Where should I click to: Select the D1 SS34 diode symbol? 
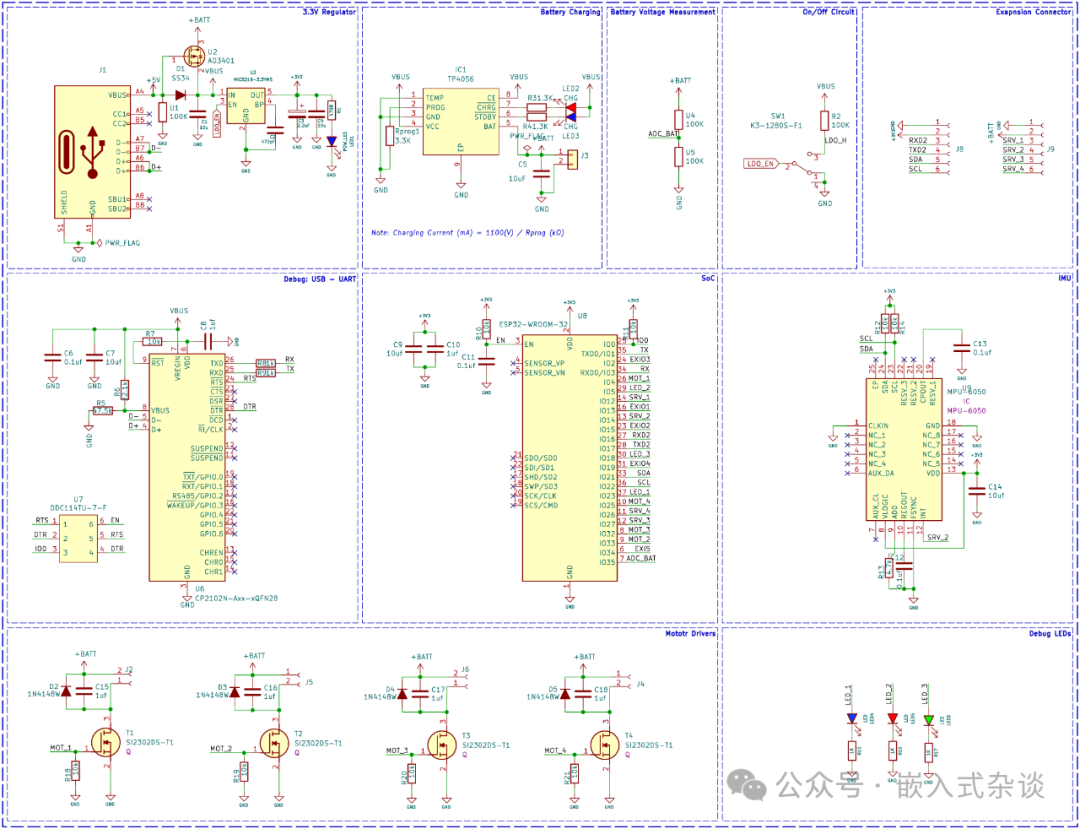(182, 95)
